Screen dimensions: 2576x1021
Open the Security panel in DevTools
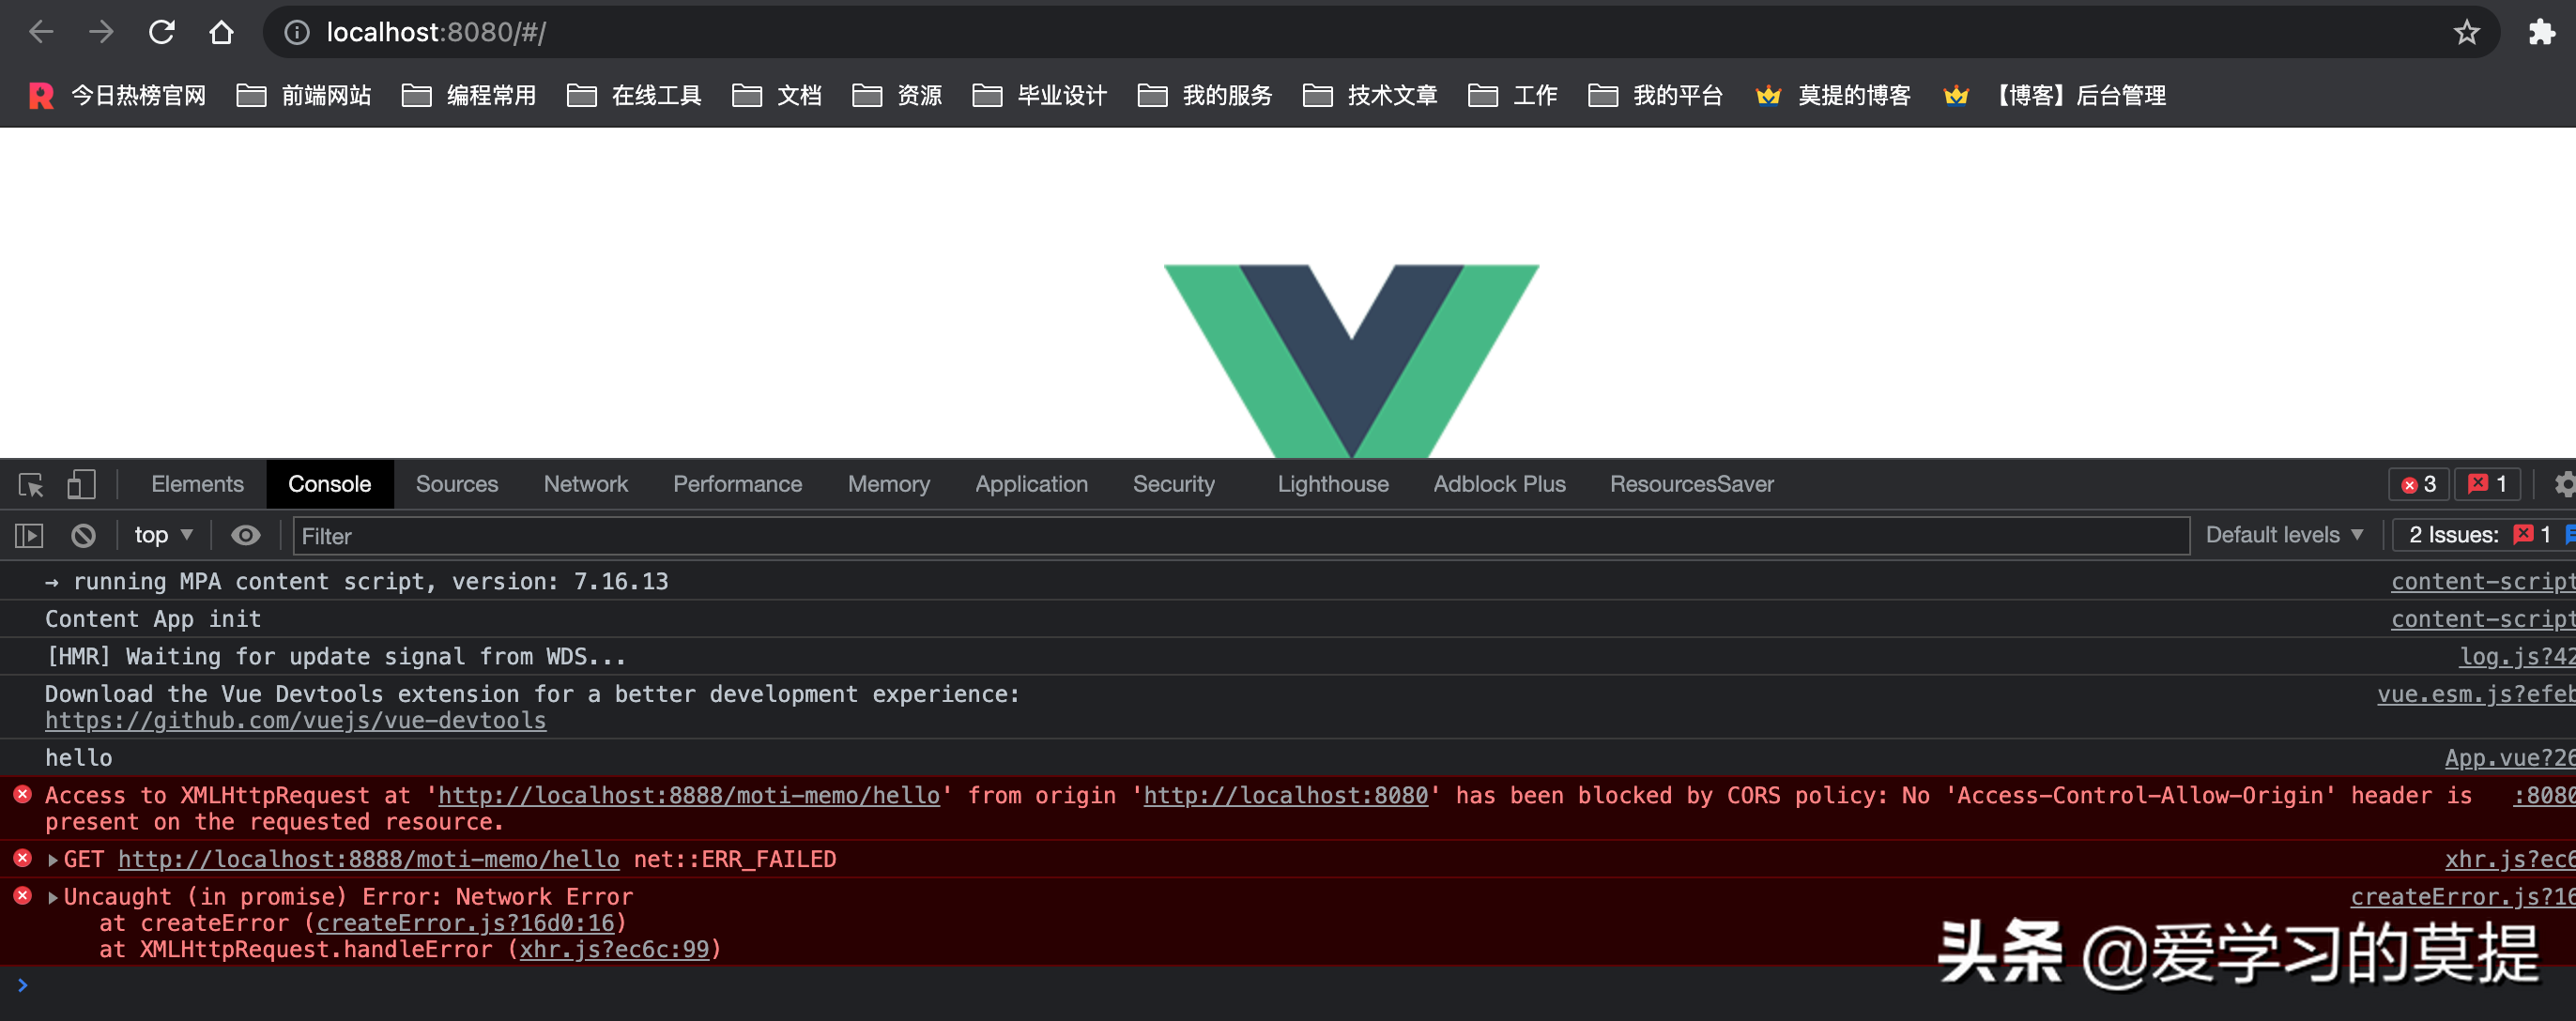[x=1173, y=482]
